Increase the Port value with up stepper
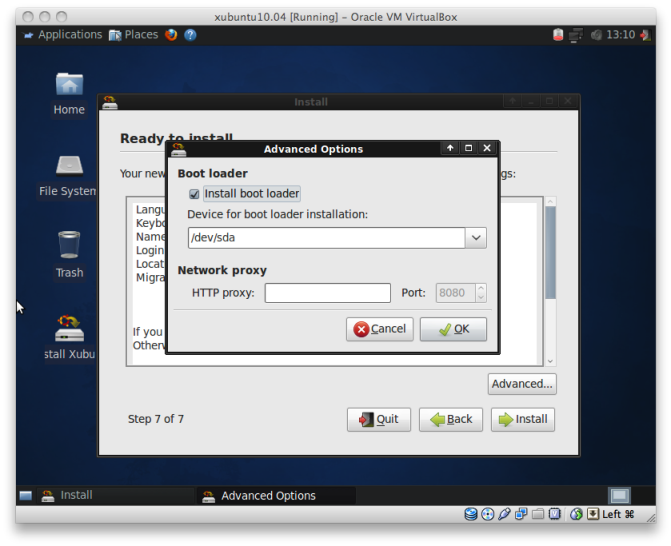Image resolution: width=671 pixels, height=546 pixels. click(481, 288)
